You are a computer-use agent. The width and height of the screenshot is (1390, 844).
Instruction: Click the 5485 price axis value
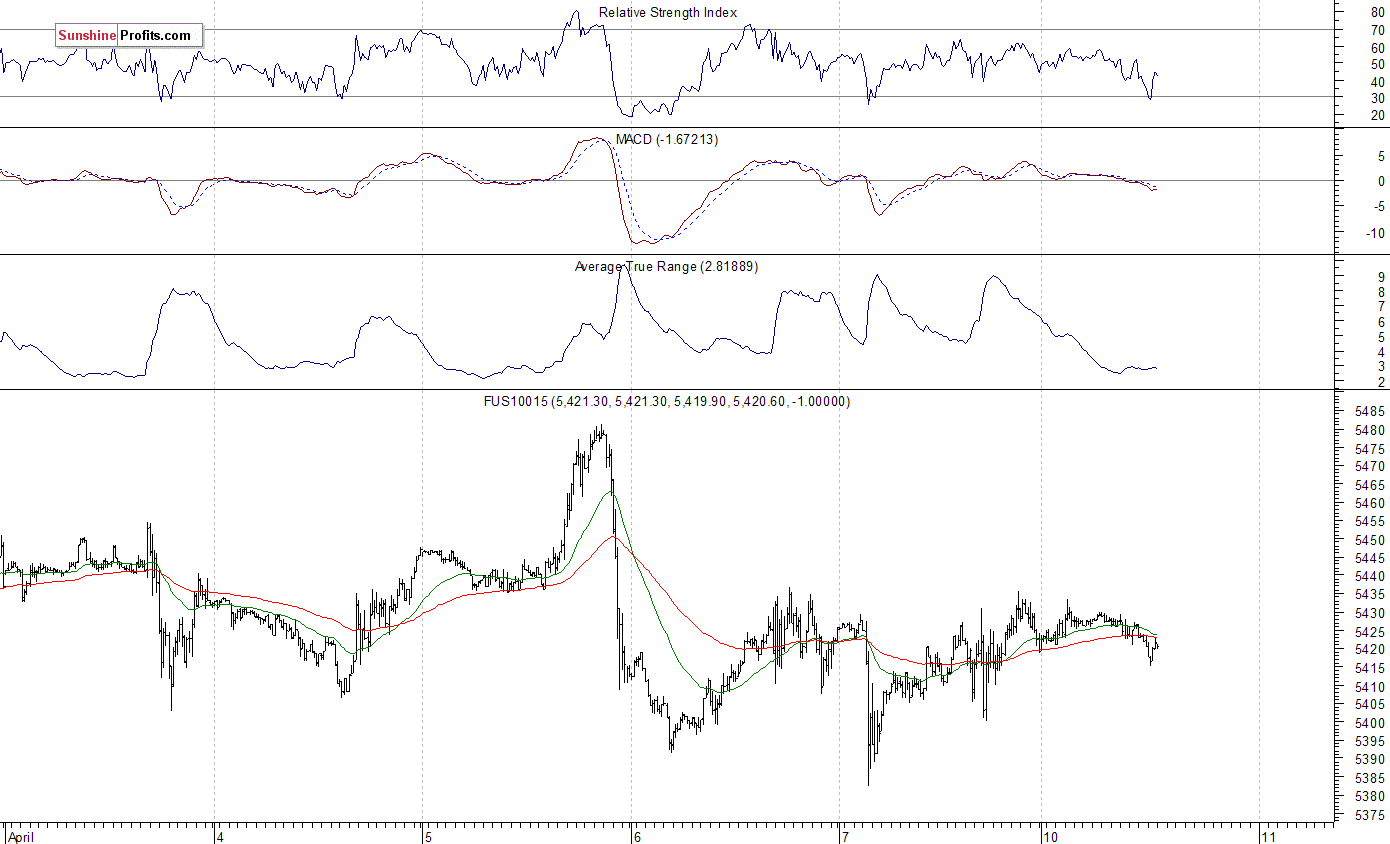tap(1369, 412)
